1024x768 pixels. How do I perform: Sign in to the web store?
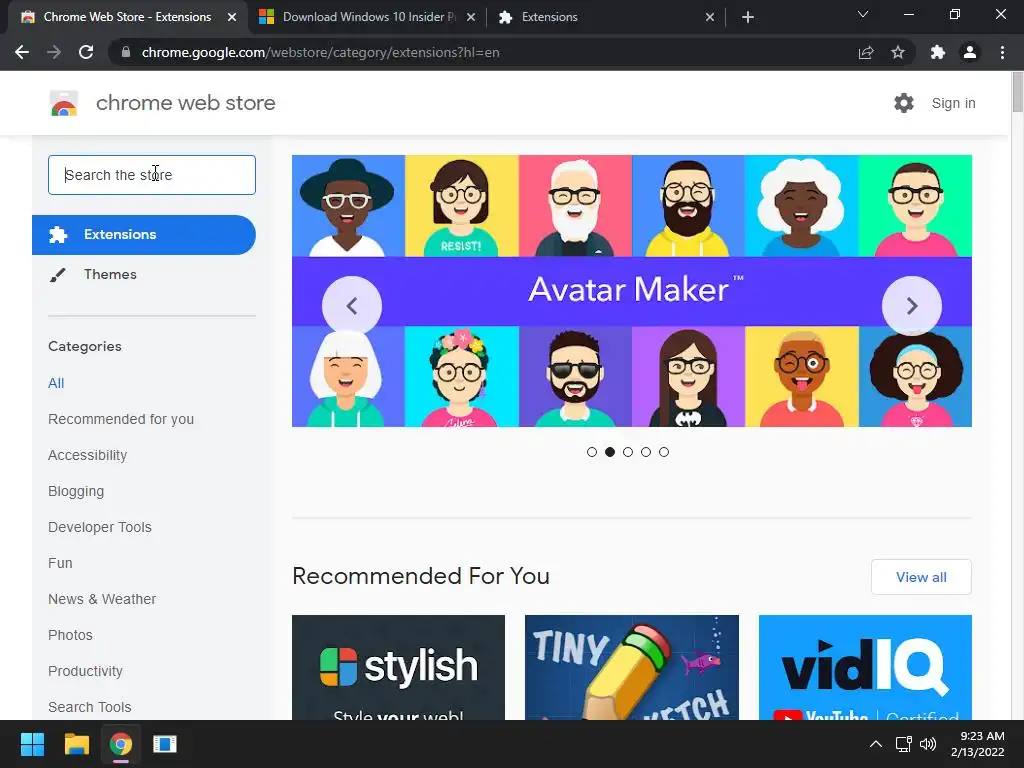(953, 103)
